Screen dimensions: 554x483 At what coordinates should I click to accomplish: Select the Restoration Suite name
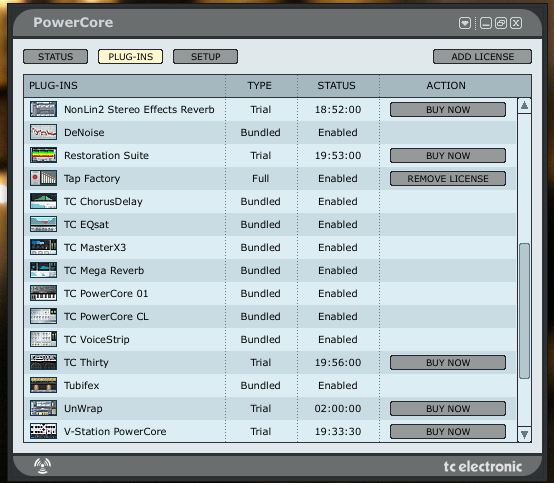tap(106, 155)
